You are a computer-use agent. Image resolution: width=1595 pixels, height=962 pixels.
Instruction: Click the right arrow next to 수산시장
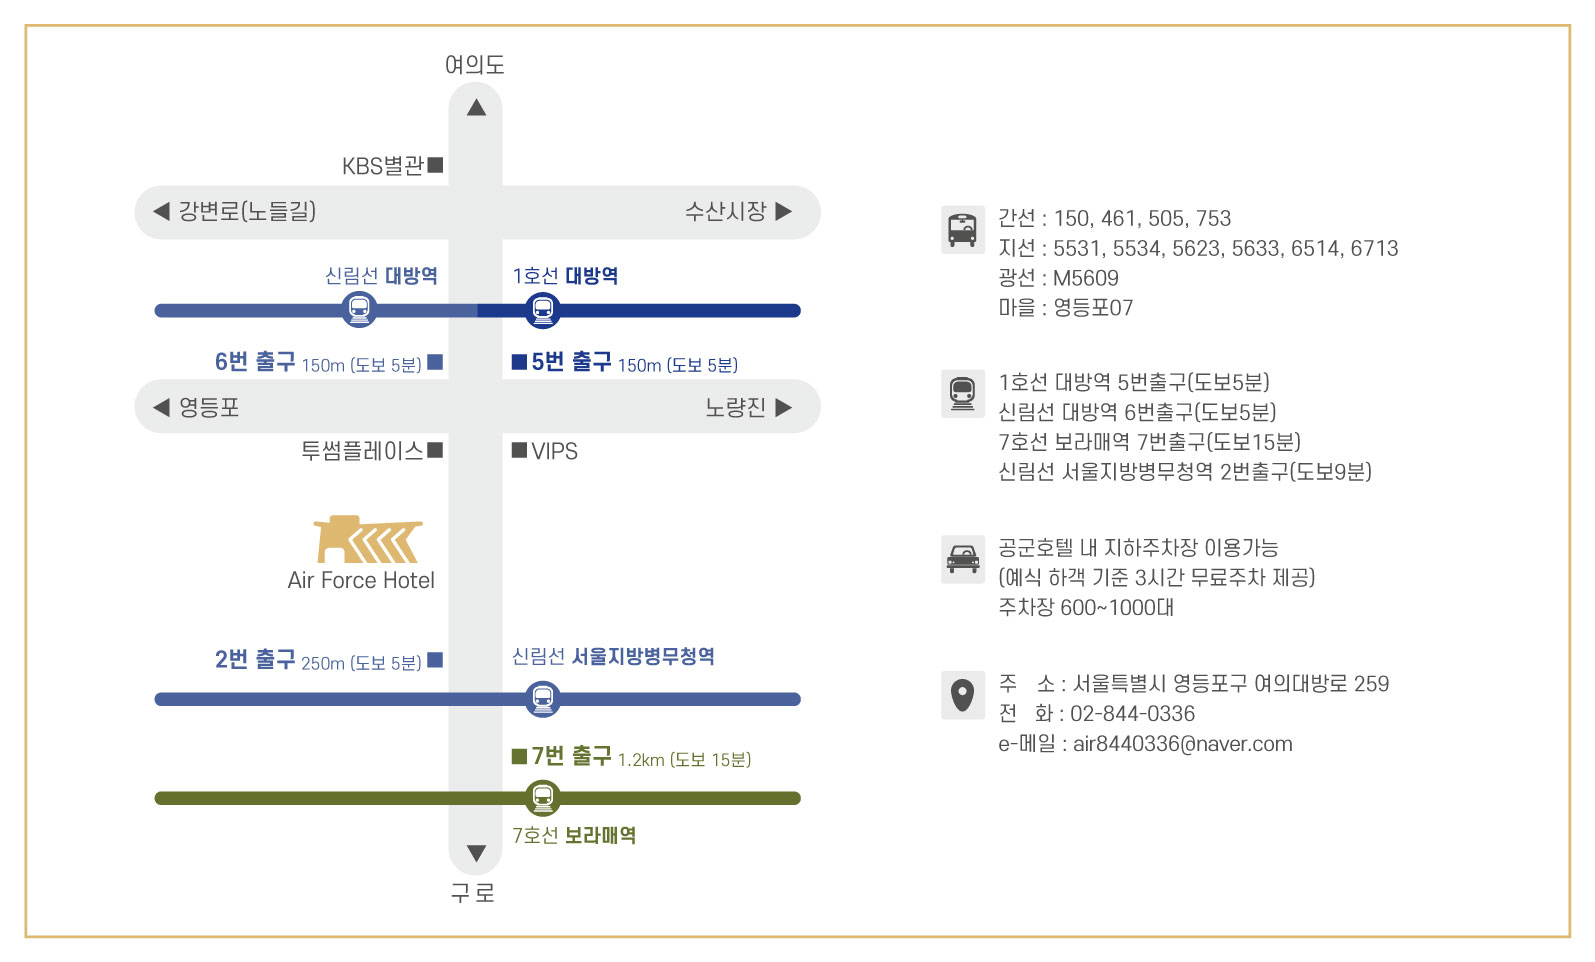[784, 211]
